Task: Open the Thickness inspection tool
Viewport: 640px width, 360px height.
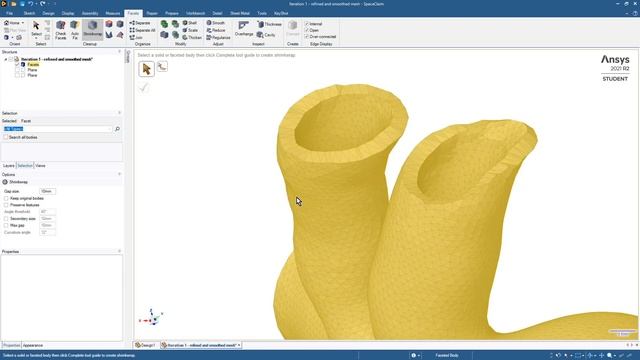Action: point(269,24)
